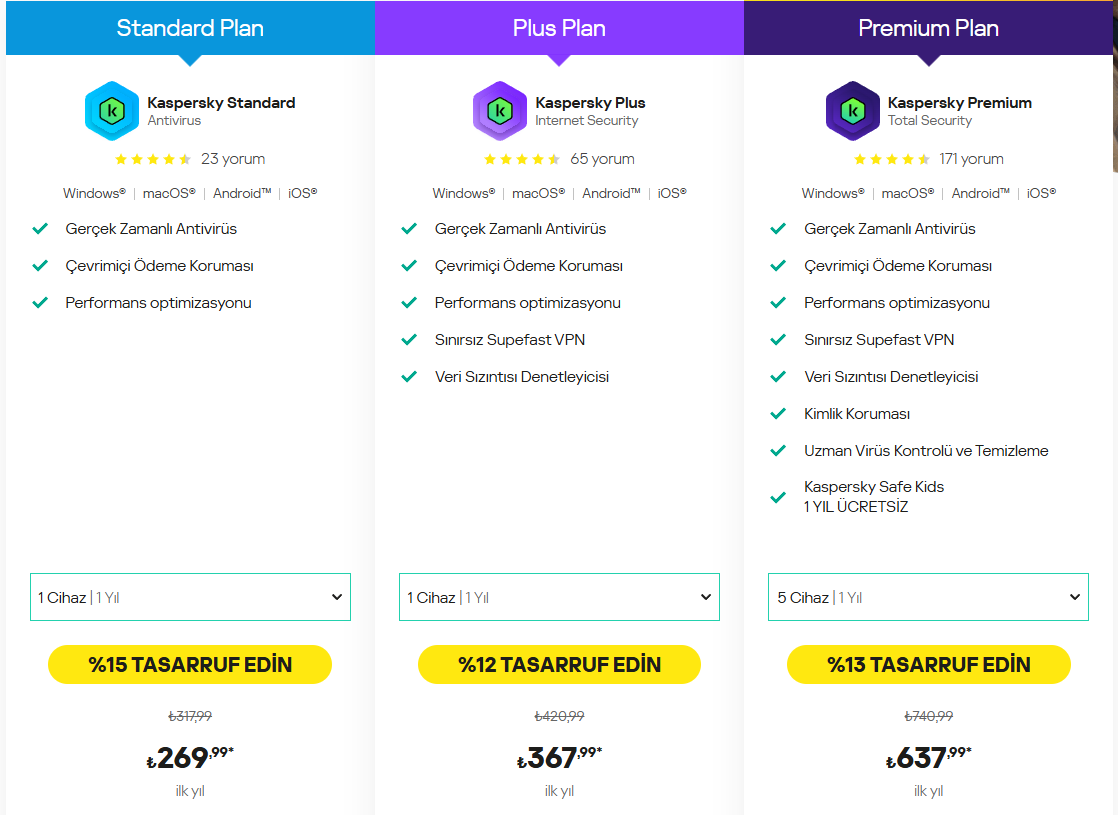The image size is (1118, 815).
Task: Open the Plus plan device dropdown
Action: coord(559,597)
